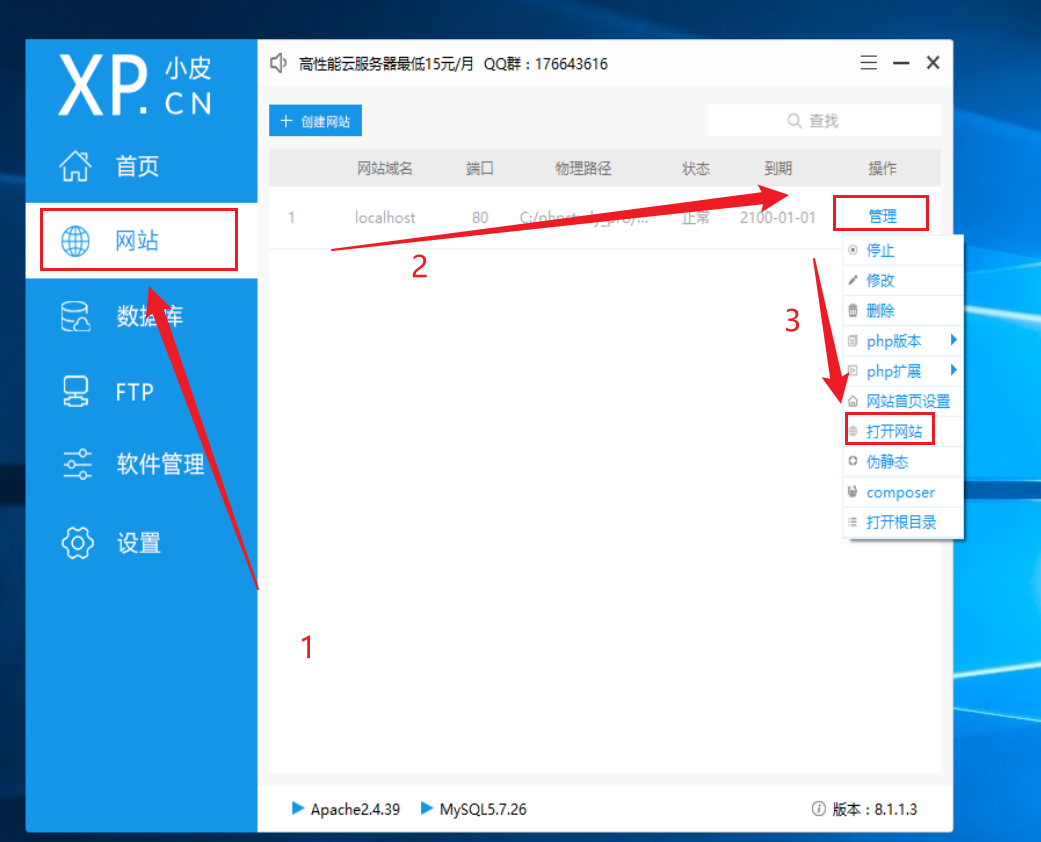Click the house icon beside 网站首页设置
This screenshot has width=1041, height=842.
click(853, 401)
